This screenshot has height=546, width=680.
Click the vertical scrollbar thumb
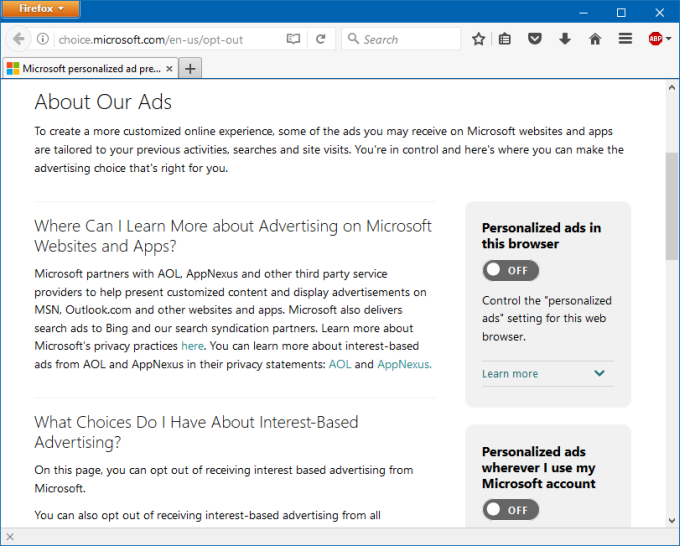[x=672, y=206]
